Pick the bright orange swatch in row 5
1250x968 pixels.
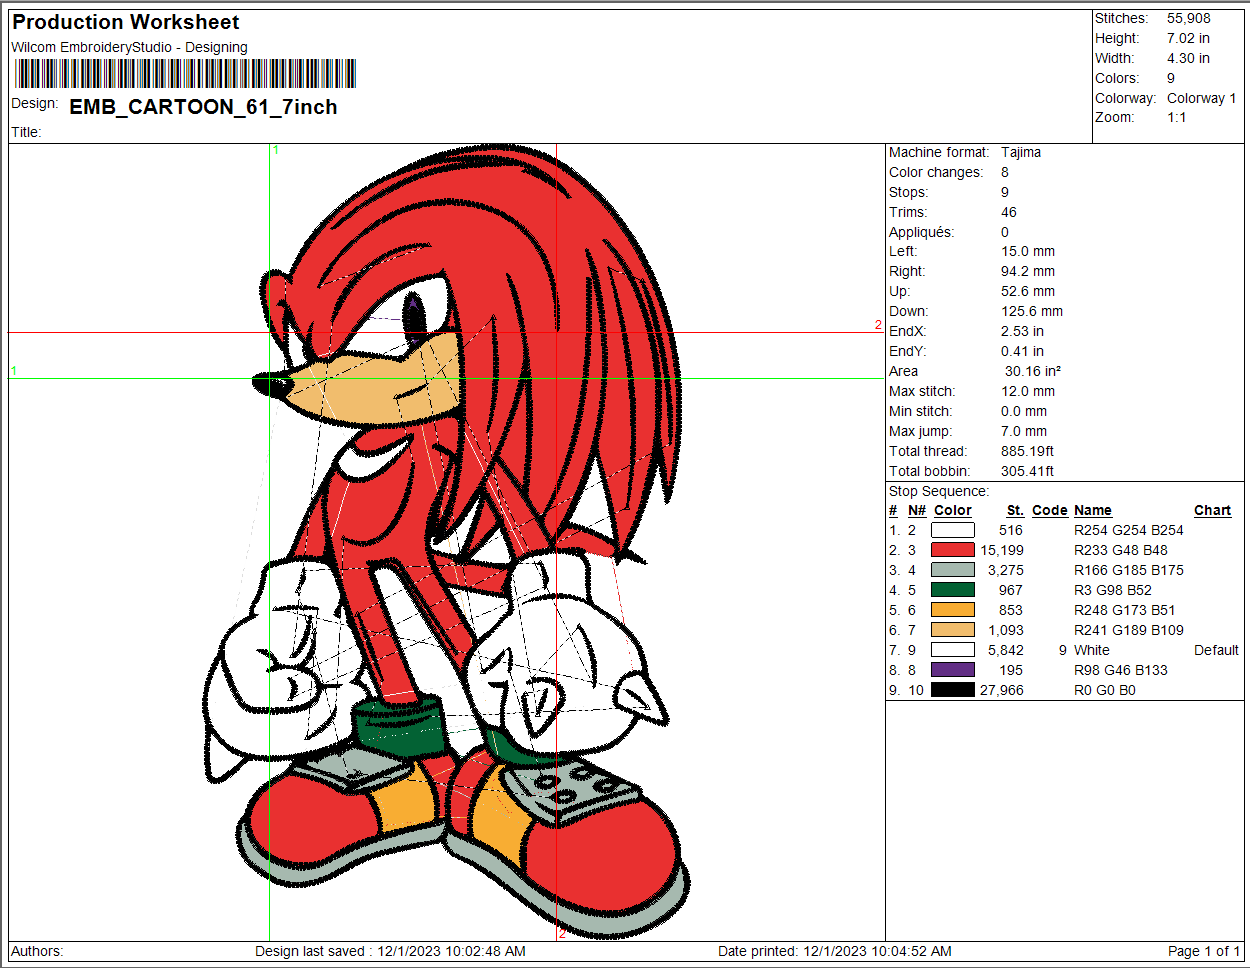pyautogui.click(x=952, y=610)
